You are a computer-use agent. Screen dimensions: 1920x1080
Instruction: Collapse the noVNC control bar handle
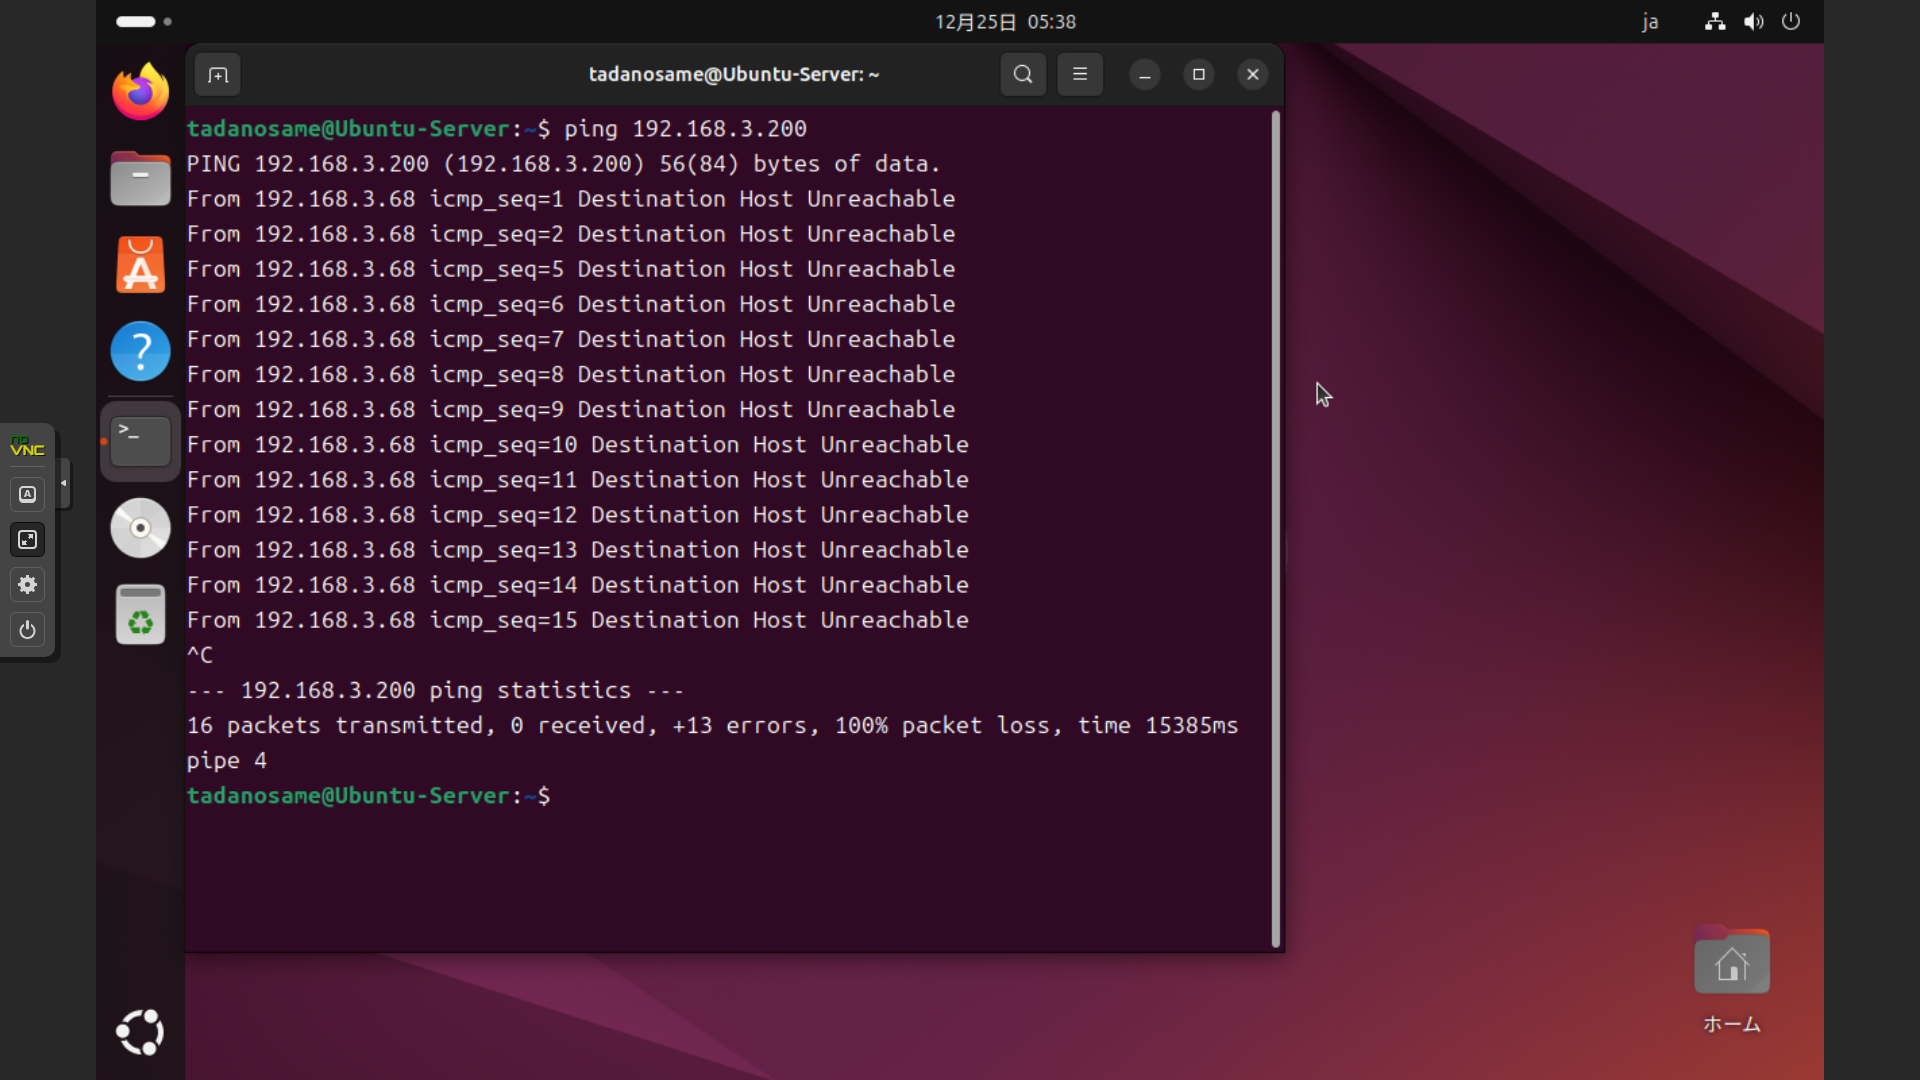(64, 483)
